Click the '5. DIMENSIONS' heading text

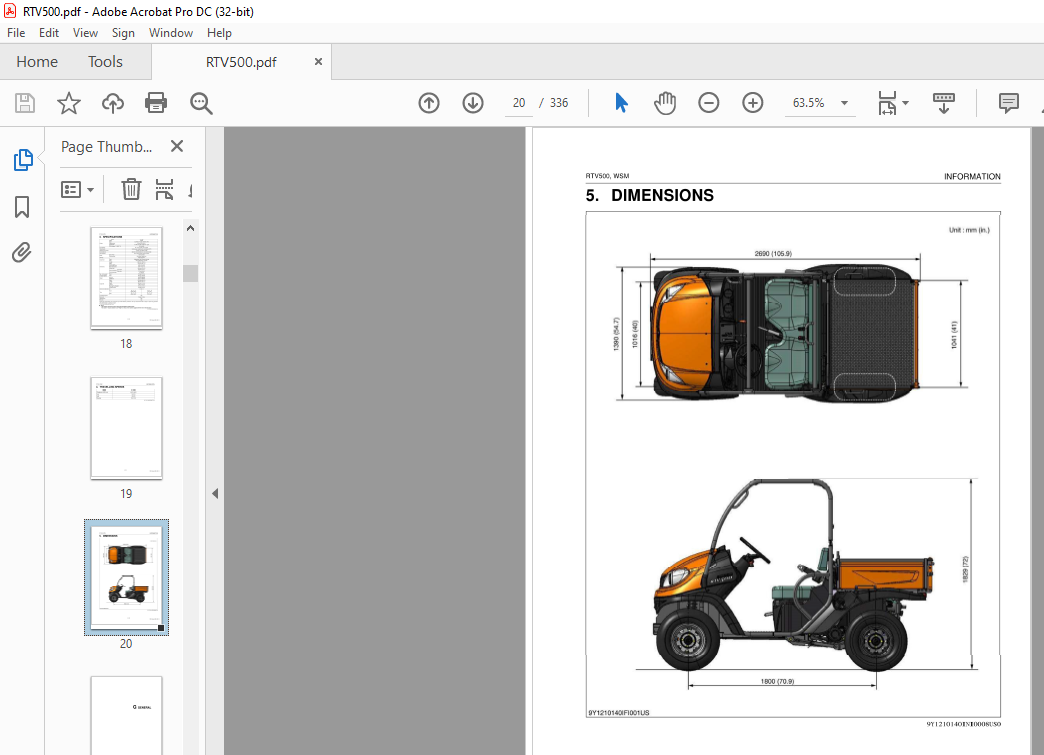click(649, 195)
